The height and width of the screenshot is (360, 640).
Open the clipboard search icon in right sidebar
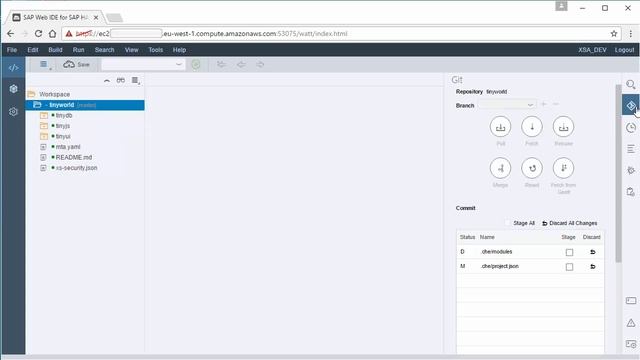click(x=631, y=191)
